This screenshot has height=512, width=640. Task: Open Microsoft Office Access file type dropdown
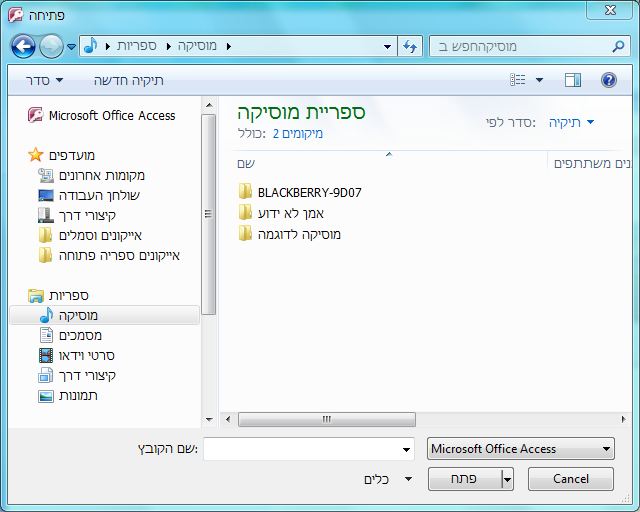(520, 449)
